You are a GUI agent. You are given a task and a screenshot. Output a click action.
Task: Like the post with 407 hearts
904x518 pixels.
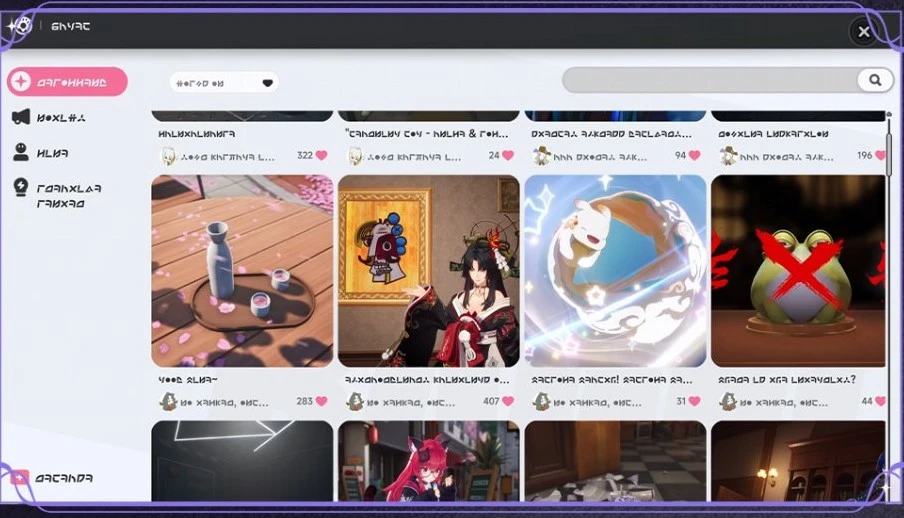[508, 401]
